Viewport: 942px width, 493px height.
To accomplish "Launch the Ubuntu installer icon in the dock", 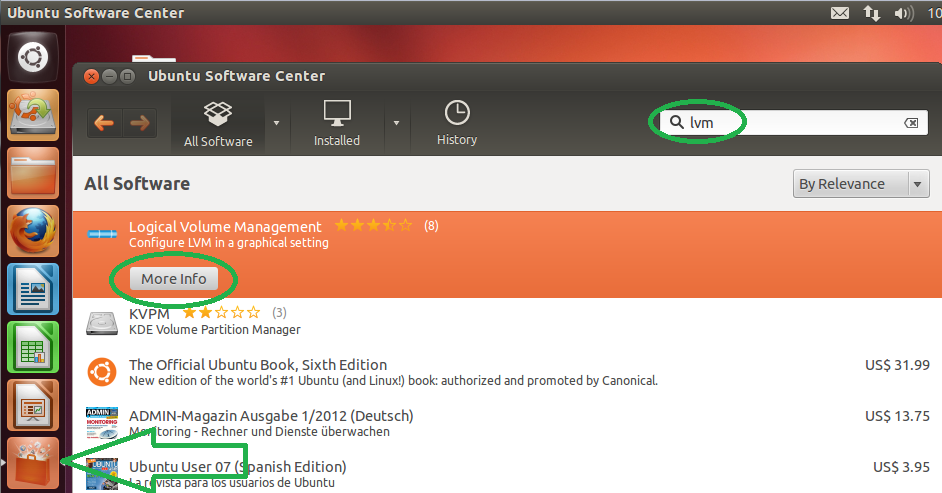I will point(33,115).
